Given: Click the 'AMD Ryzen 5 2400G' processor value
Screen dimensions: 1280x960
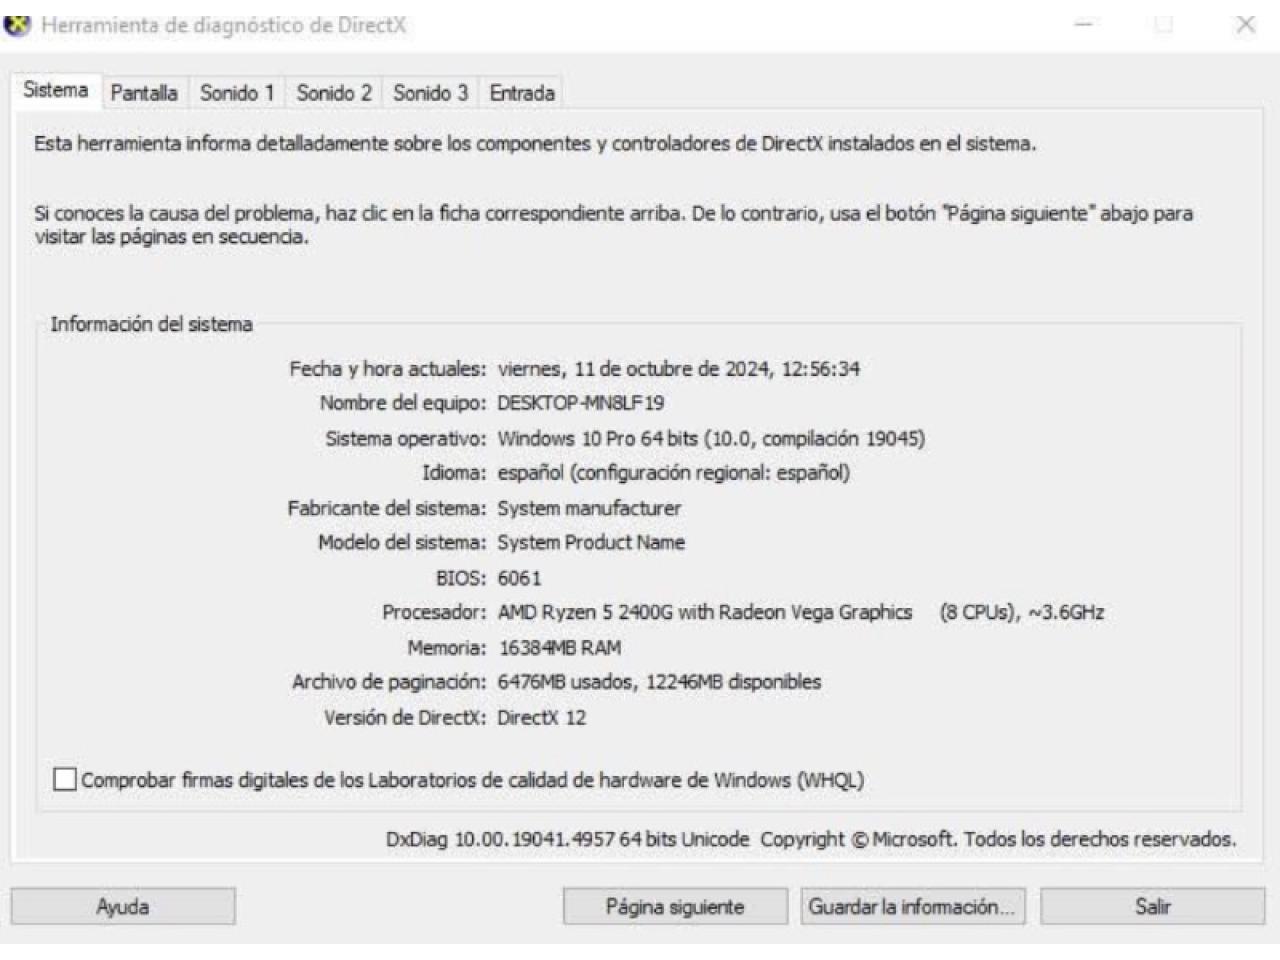Looking at the screenshot, I should click(x=585, y=612).
